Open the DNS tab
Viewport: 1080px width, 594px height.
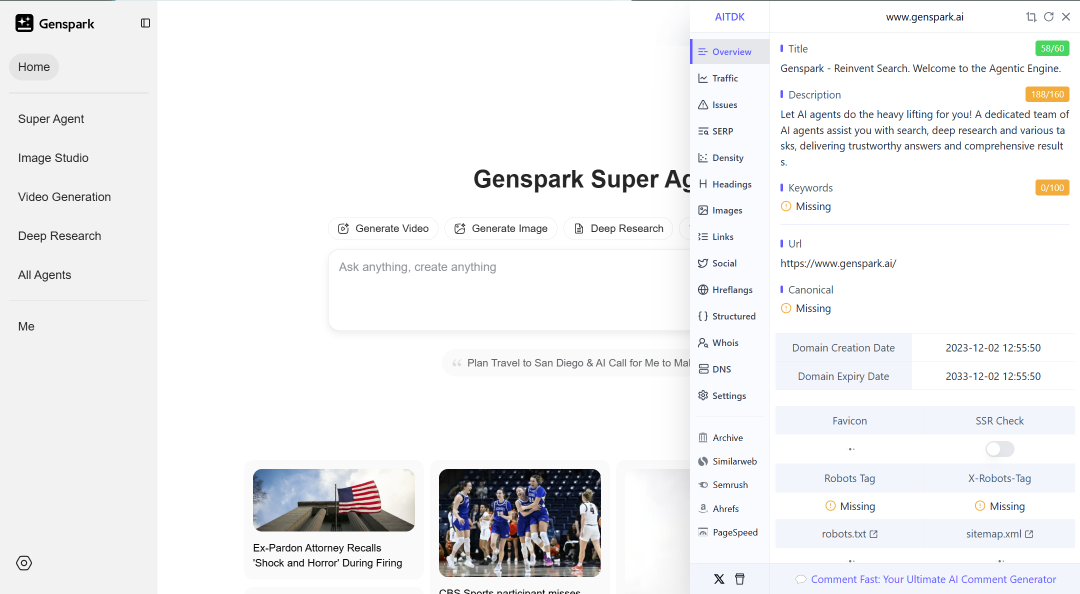coord(729,369)
